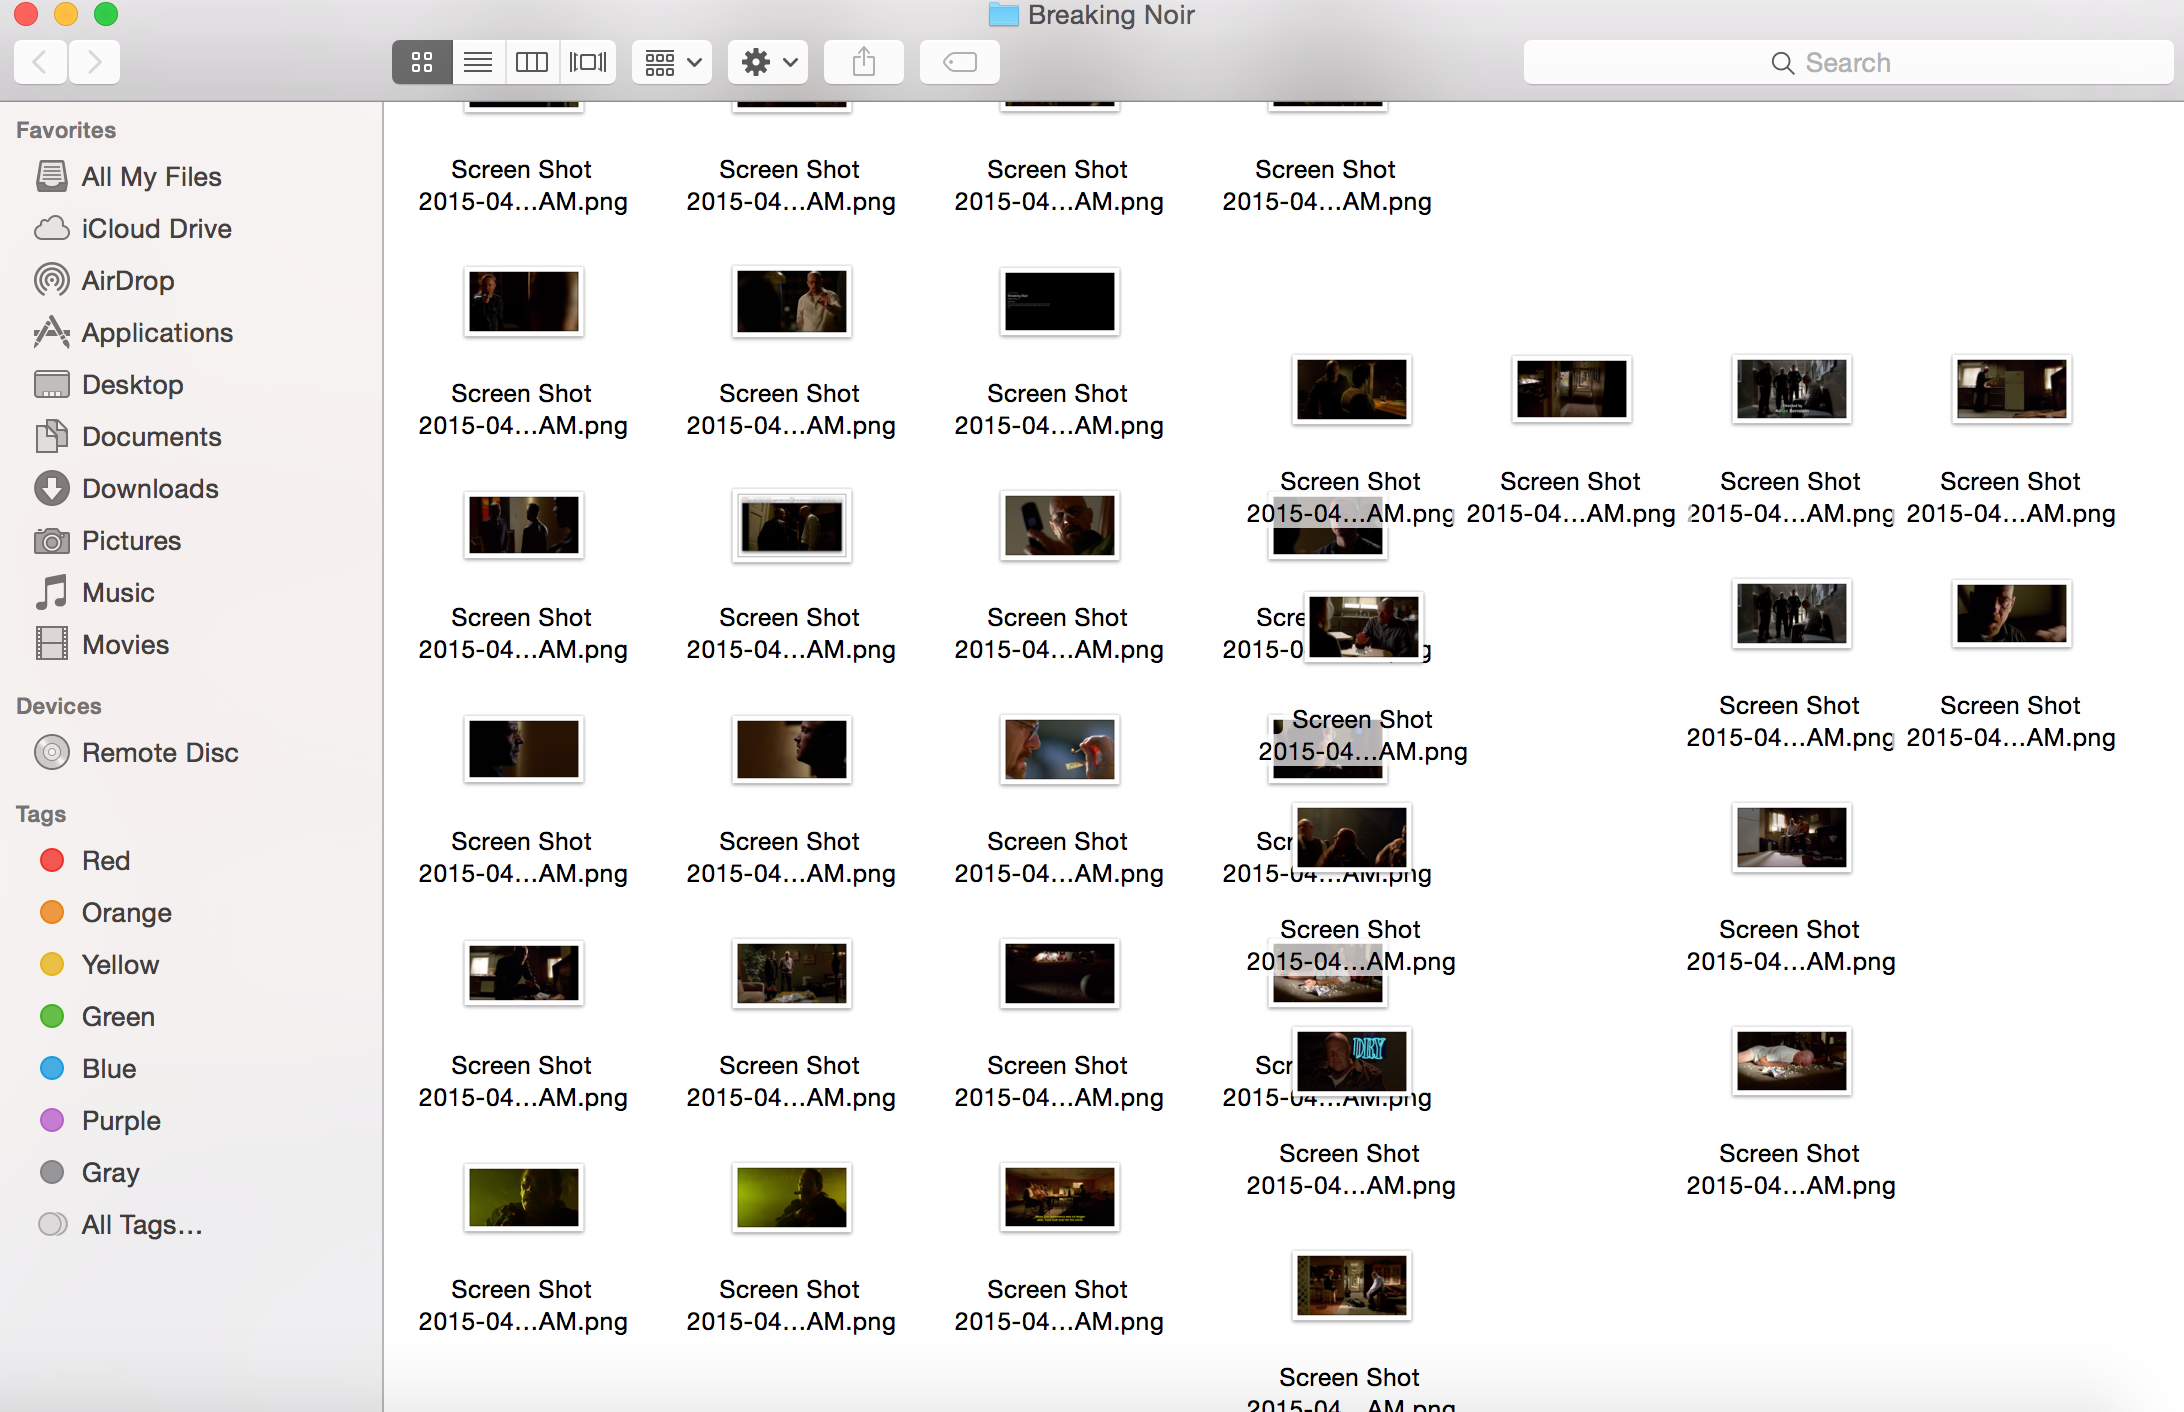The height and width of the screenshot is (1412, 2184).
Task: Open All Tags… in sidebar
Action: coord(141,1225)
